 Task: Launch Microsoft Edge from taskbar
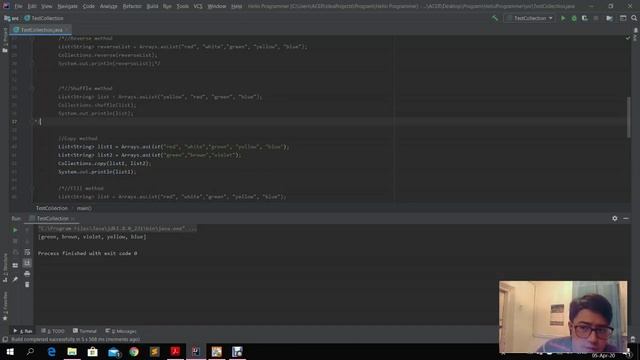(51, 352)
